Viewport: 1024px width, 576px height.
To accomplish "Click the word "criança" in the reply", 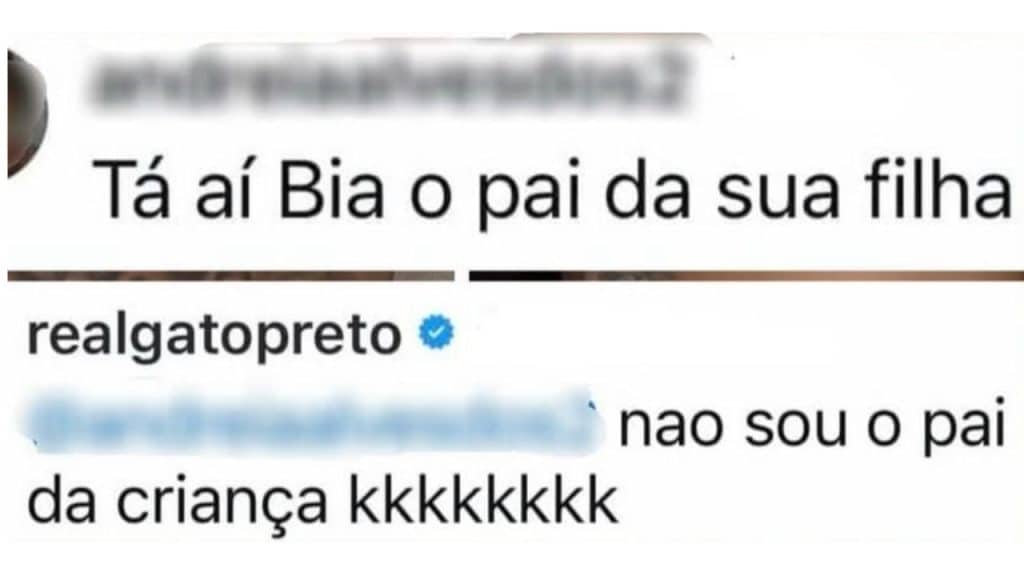I will point(220,506).
